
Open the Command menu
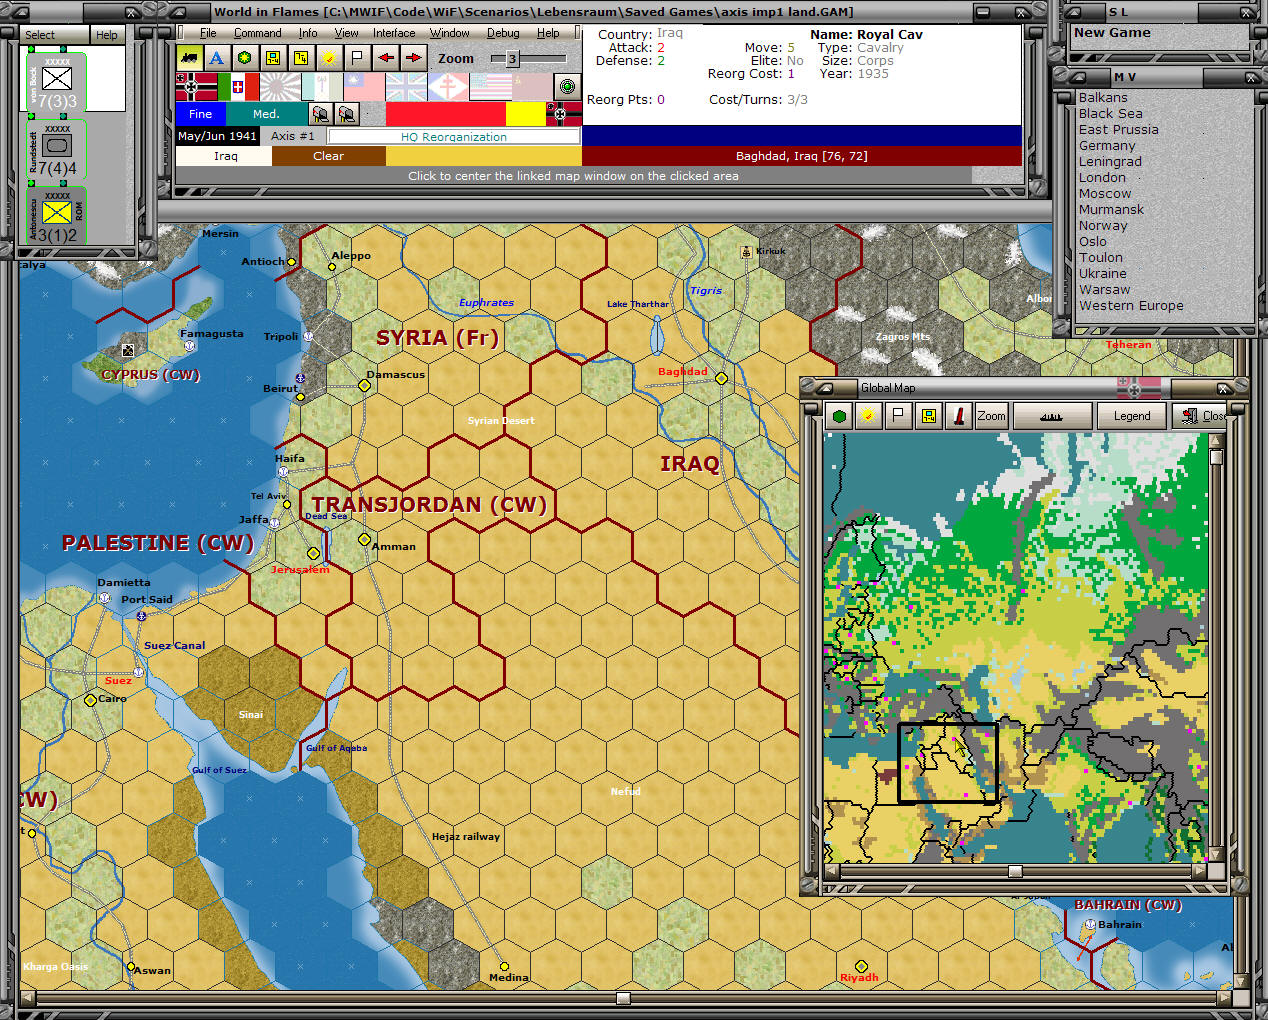coord(257,32)
